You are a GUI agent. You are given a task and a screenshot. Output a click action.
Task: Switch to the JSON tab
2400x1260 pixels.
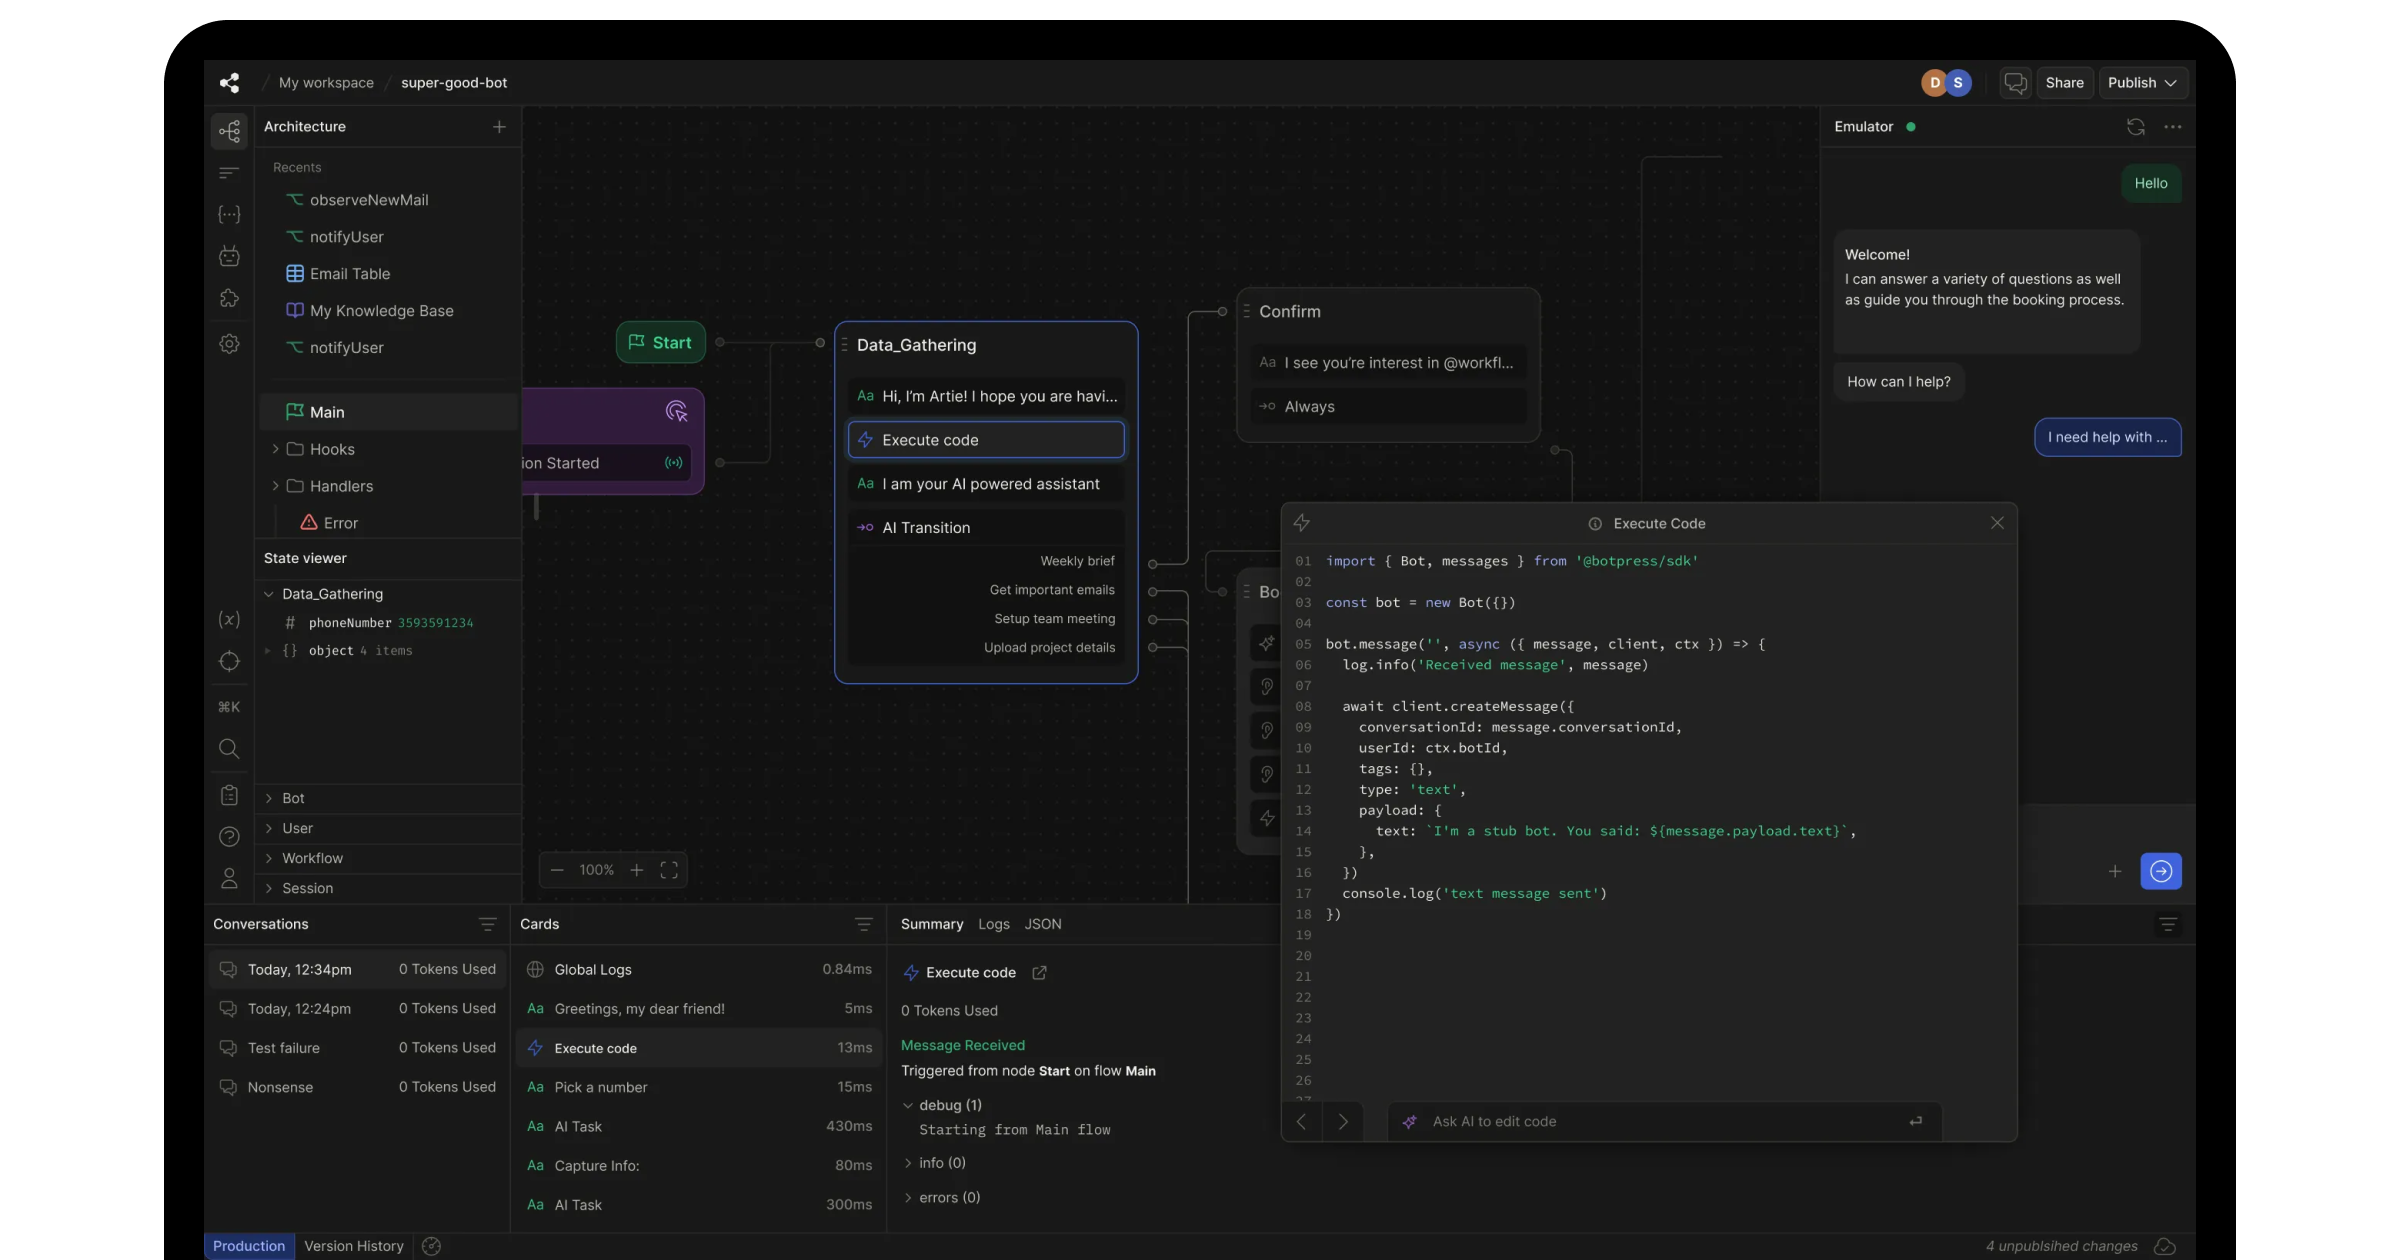(1042, 925)
